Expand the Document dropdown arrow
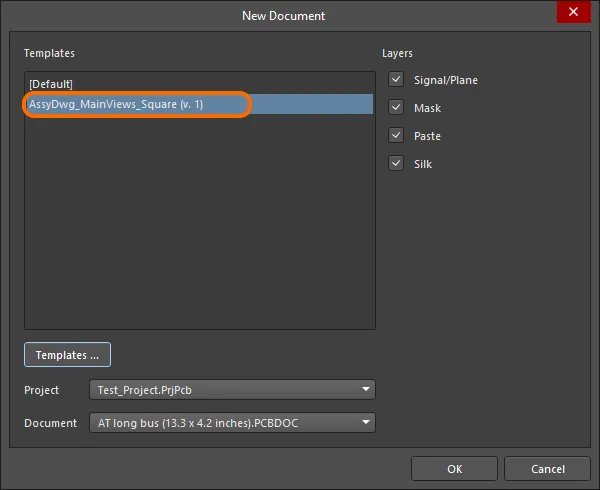The width and height of the screenshot is (600, 490). pos(366,422)
